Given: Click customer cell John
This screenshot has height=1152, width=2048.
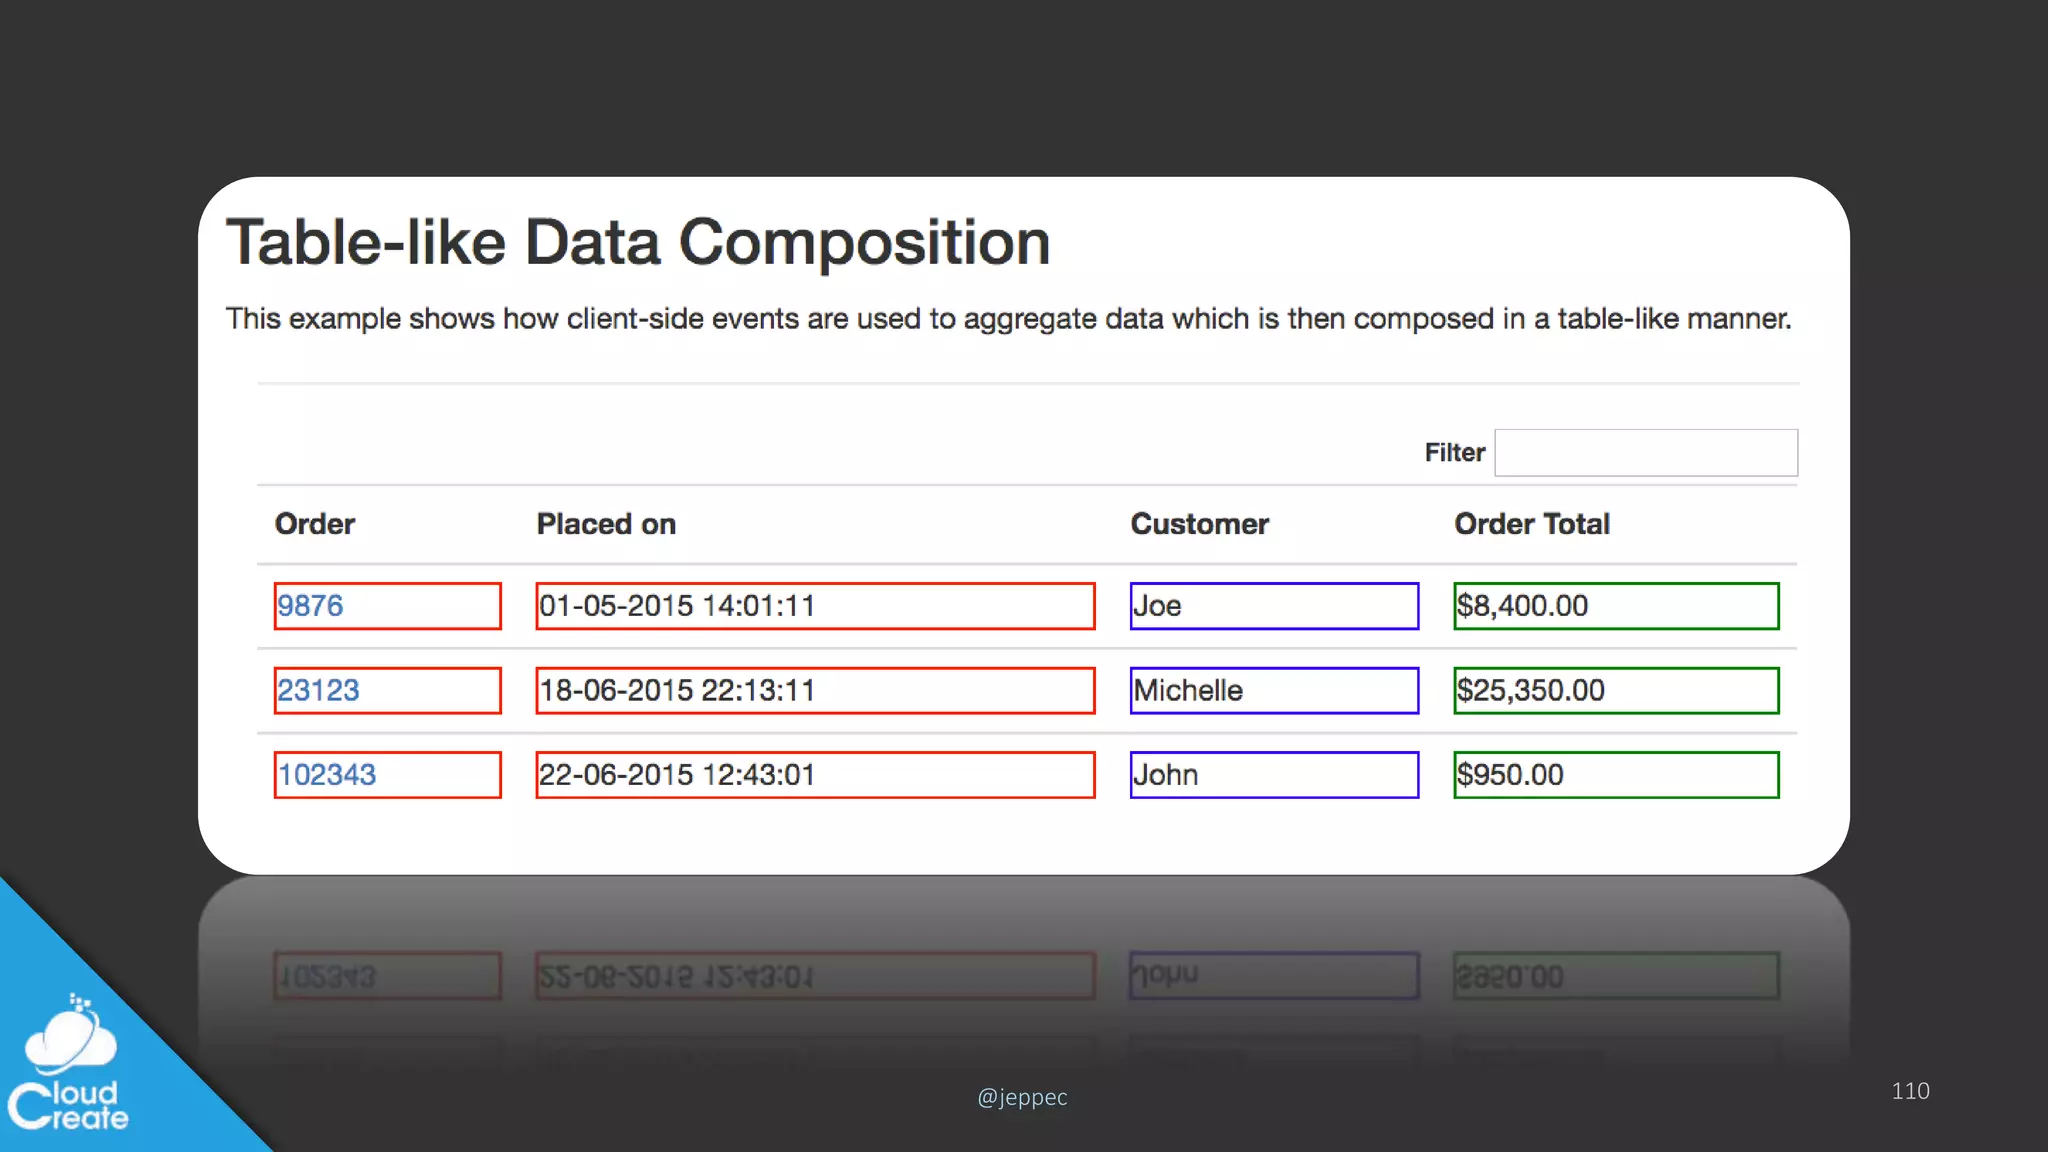Looking at the screenshot, I should click(x=1166, y=775).
